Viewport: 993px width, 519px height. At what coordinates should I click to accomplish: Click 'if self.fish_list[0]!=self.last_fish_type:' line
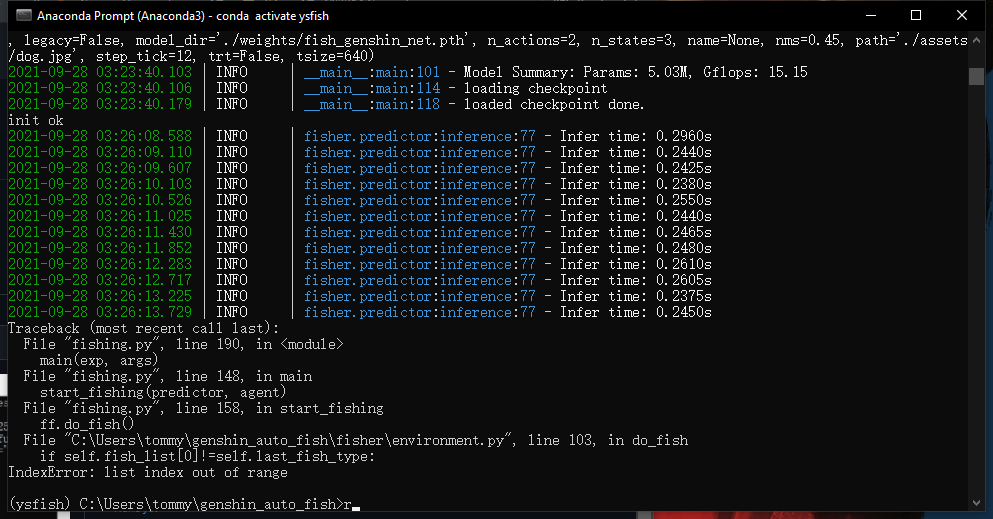(x=207, y=456)
